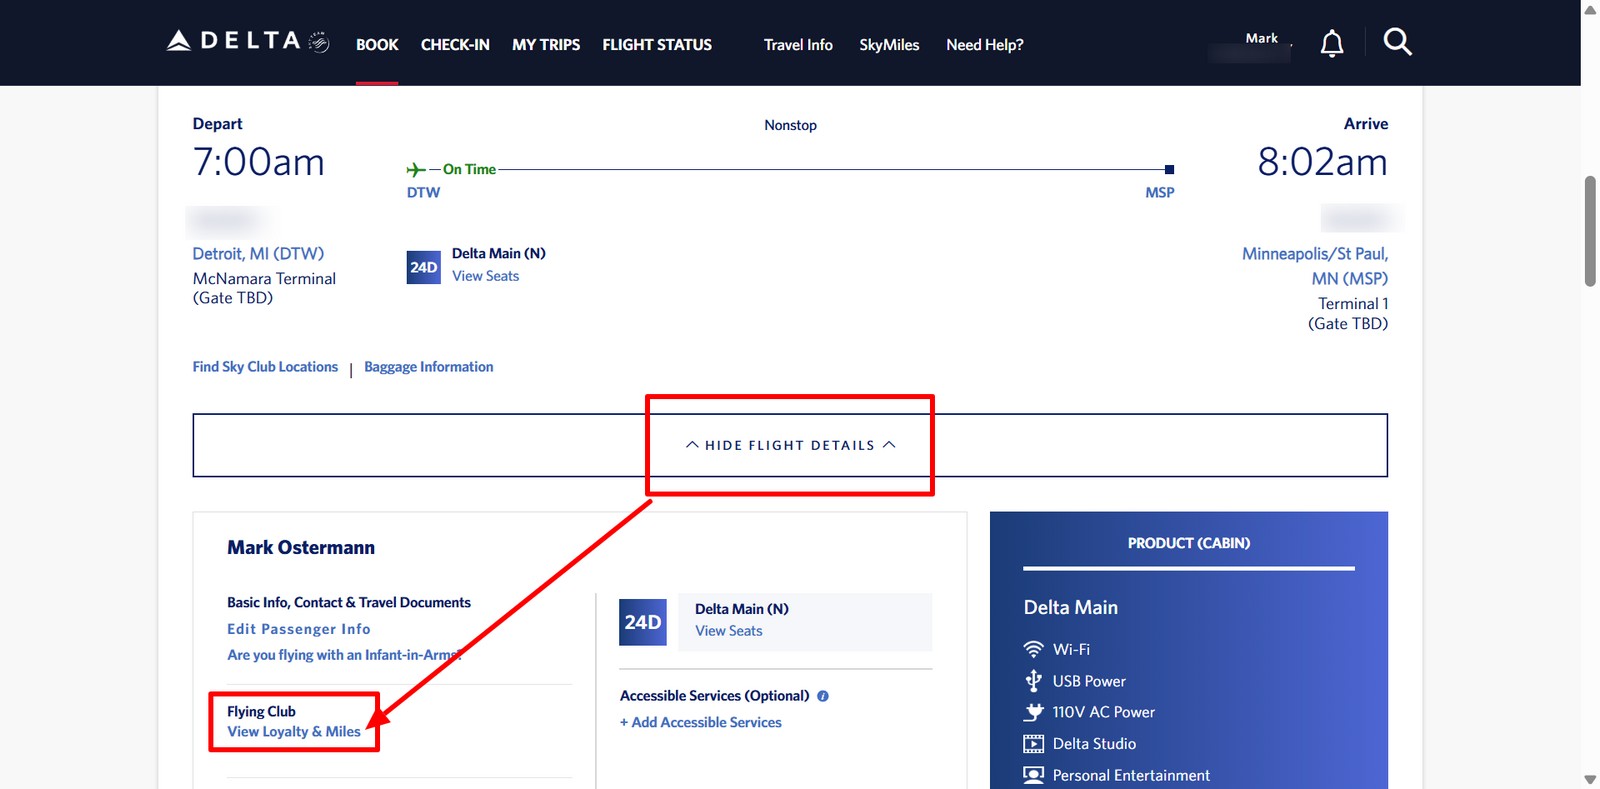1600x789 pixels.
Task: Click the Nonstop label
Action: 790,125
